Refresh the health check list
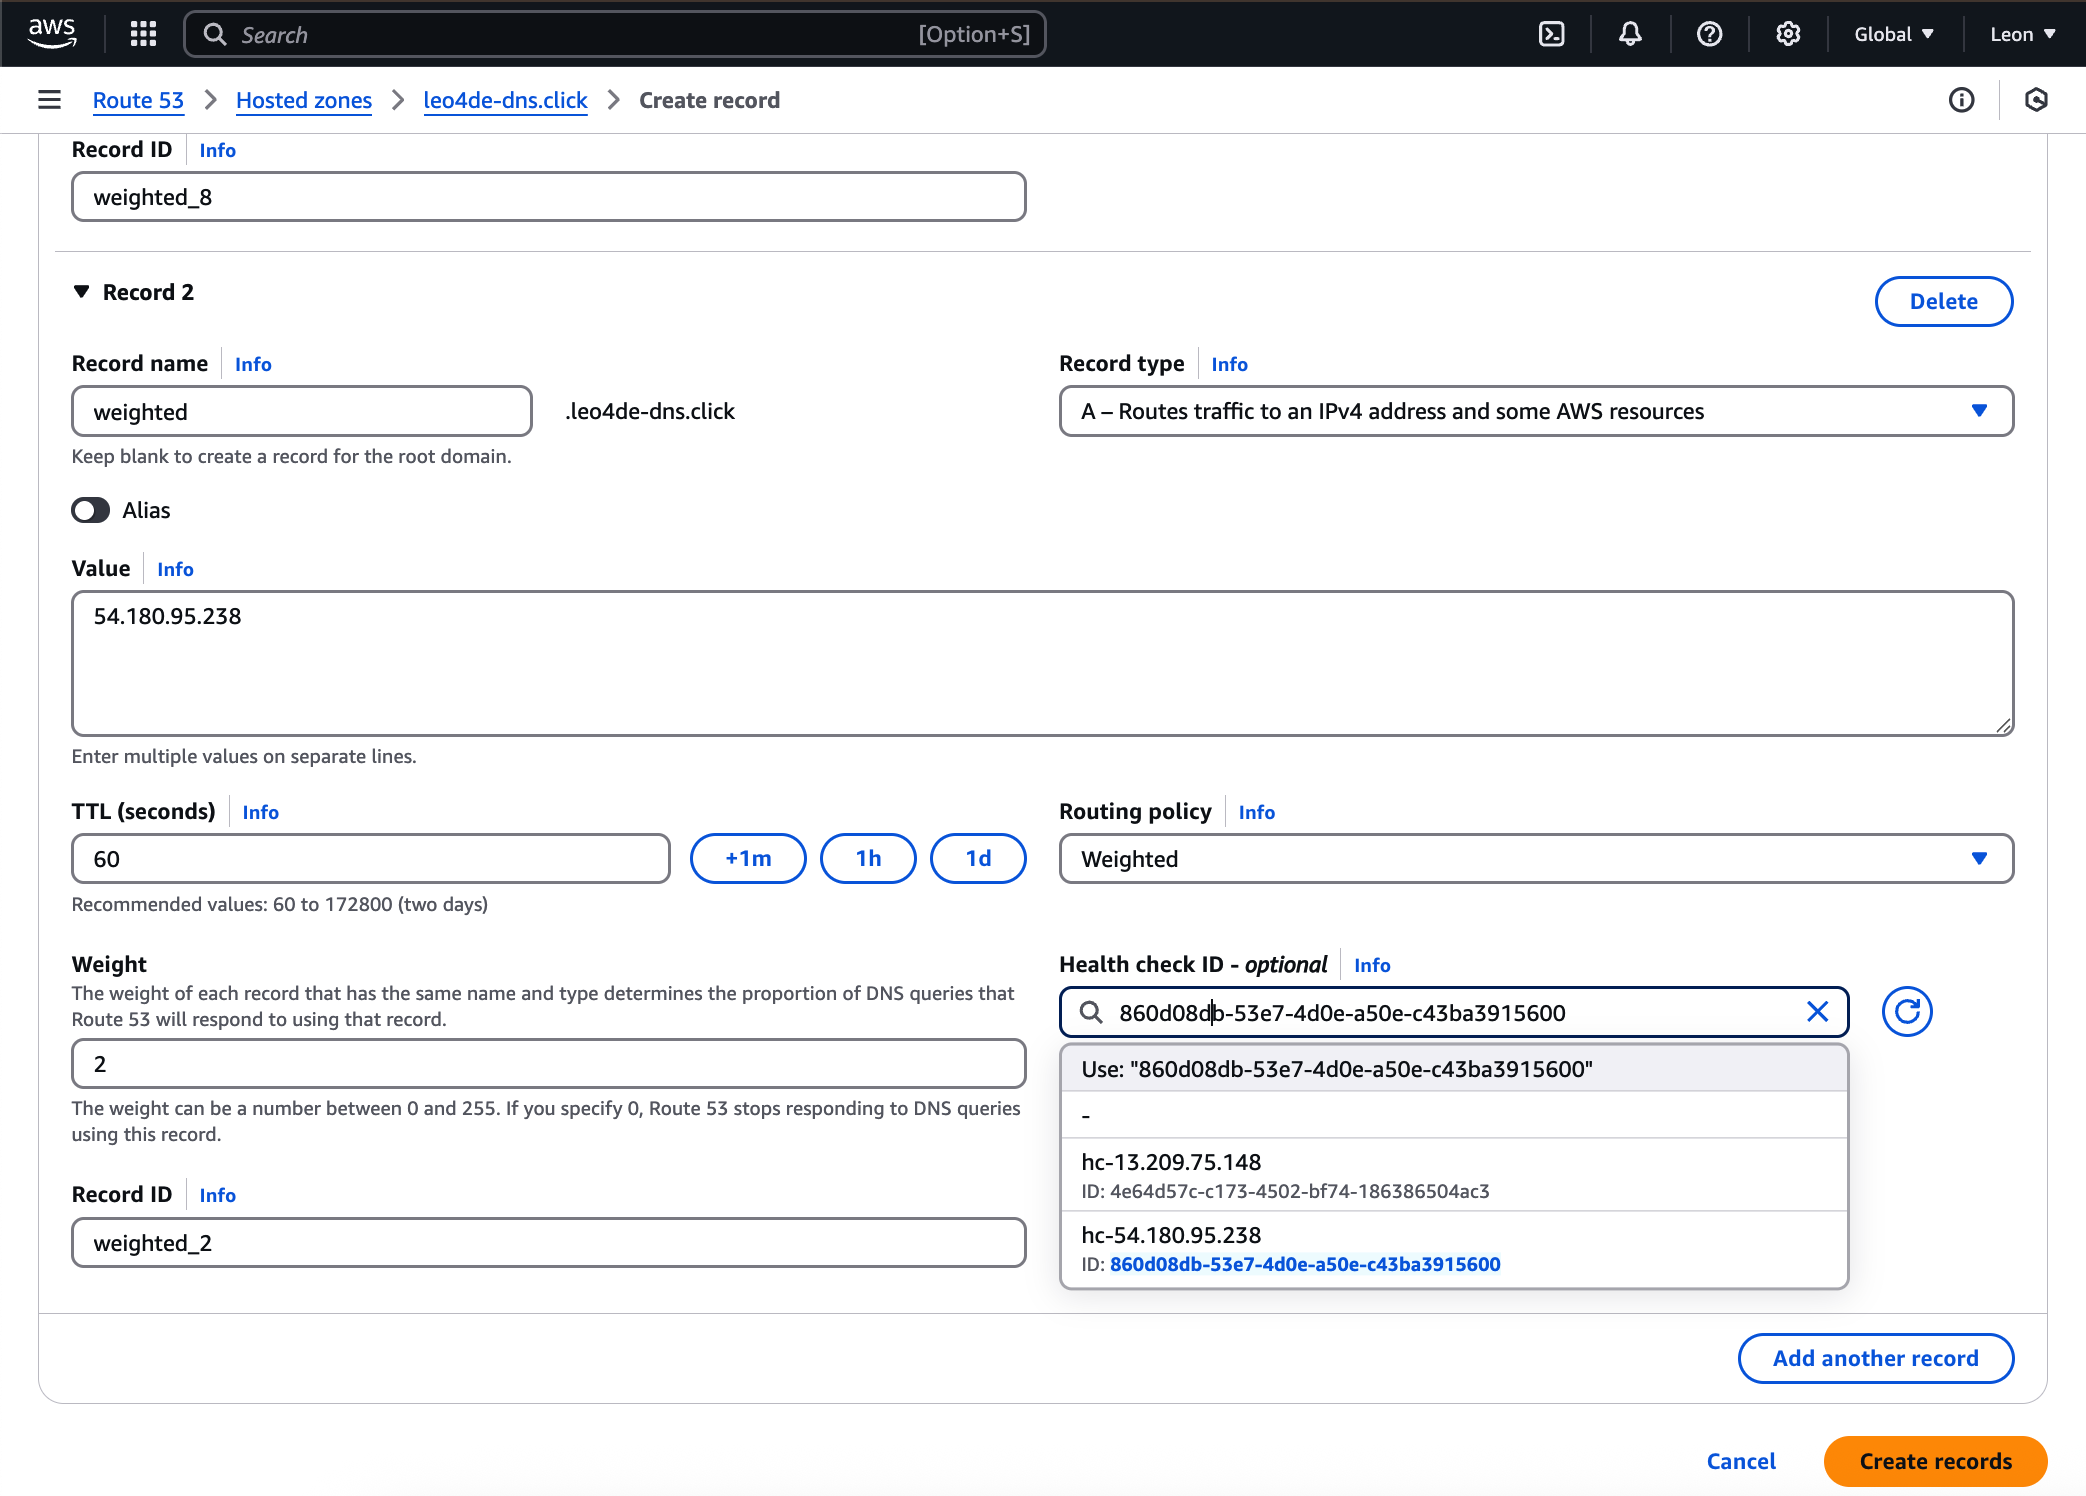This screenshot has width=2086, height=1496. coord(1906,1012)
